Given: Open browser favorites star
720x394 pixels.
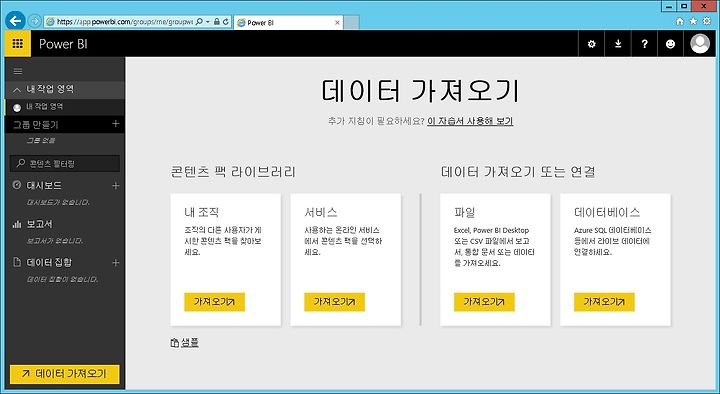Looking at the screenshot, I should (693, 21).
